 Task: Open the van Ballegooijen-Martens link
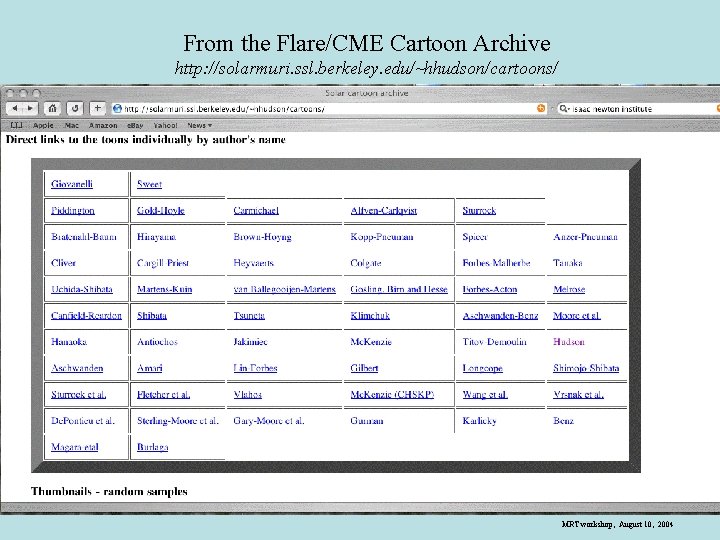pos(285,289)
